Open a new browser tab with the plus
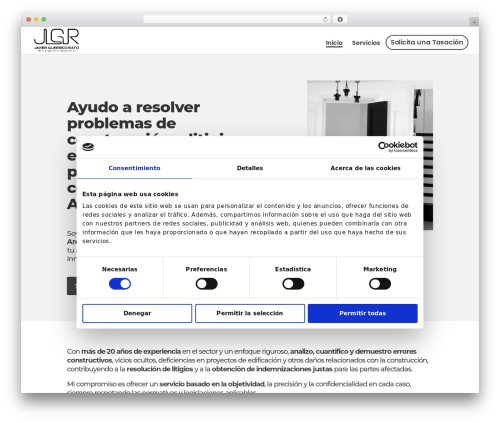Screen dimensions: 500x423 tap(474, 22)
